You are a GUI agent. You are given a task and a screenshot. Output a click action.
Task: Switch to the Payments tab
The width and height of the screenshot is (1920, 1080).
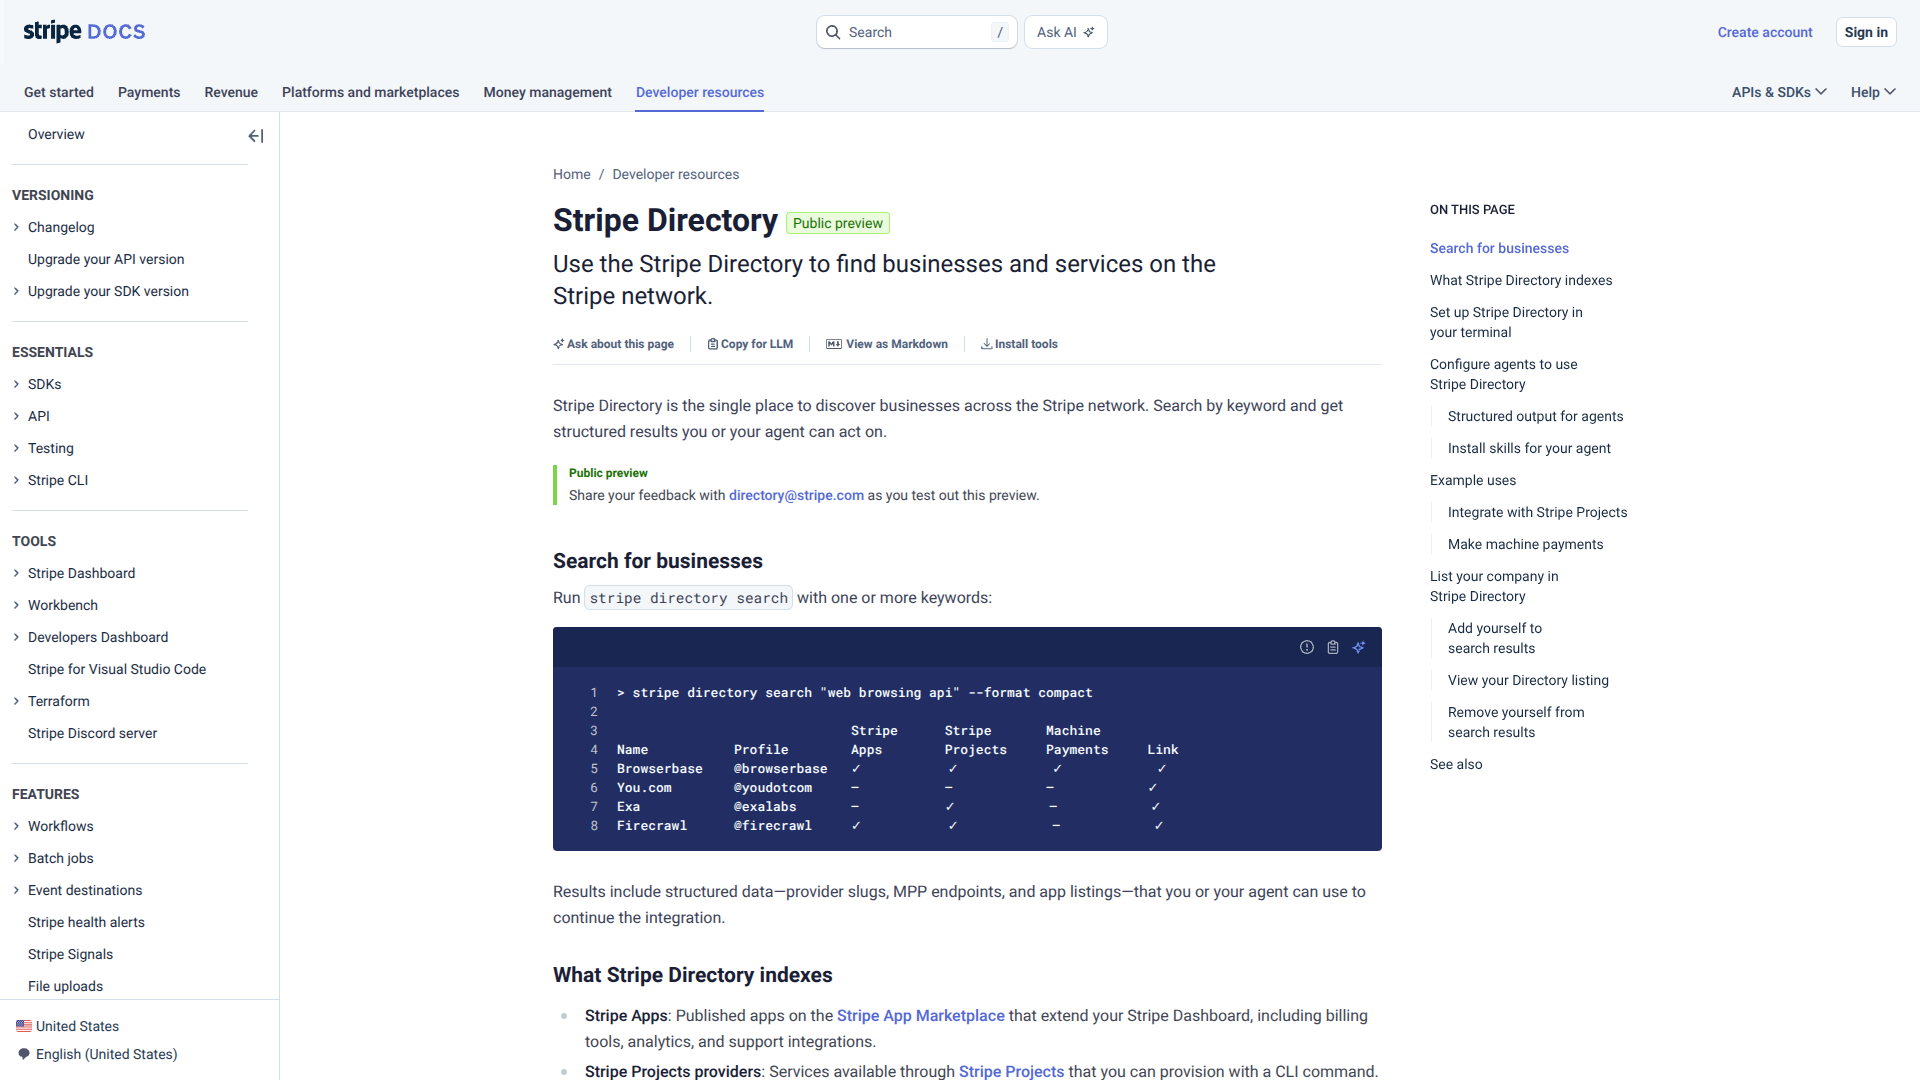pyautogui.click(x=149, y=92)
